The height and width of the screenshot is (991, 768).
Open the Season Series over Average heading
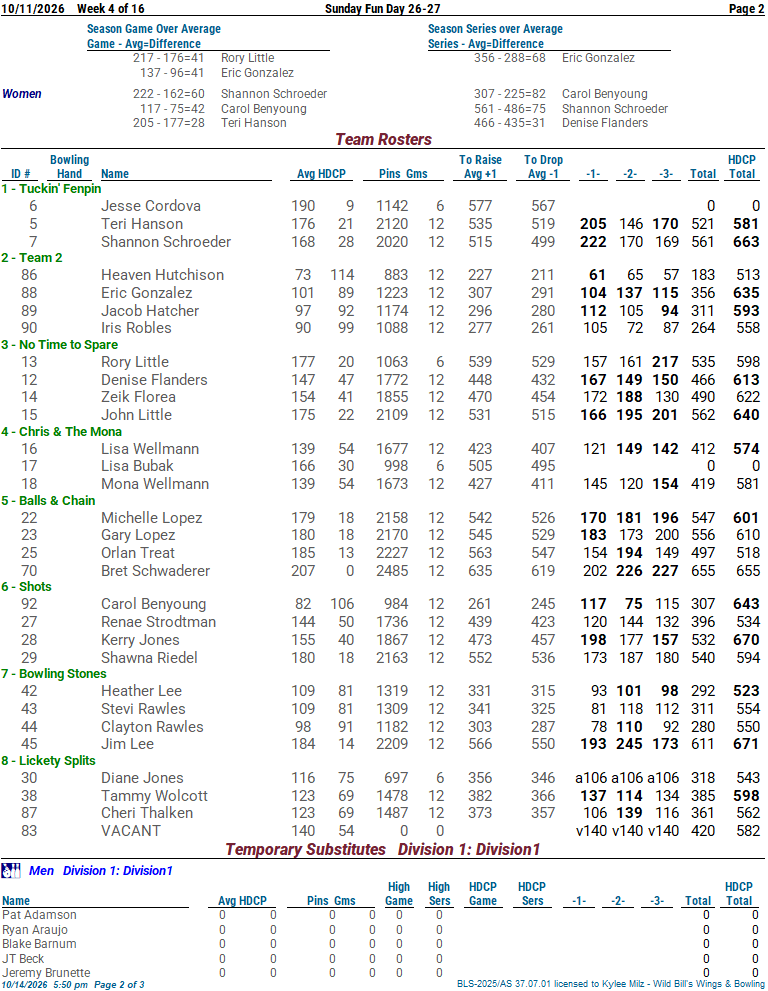click(x=495, y=29)
